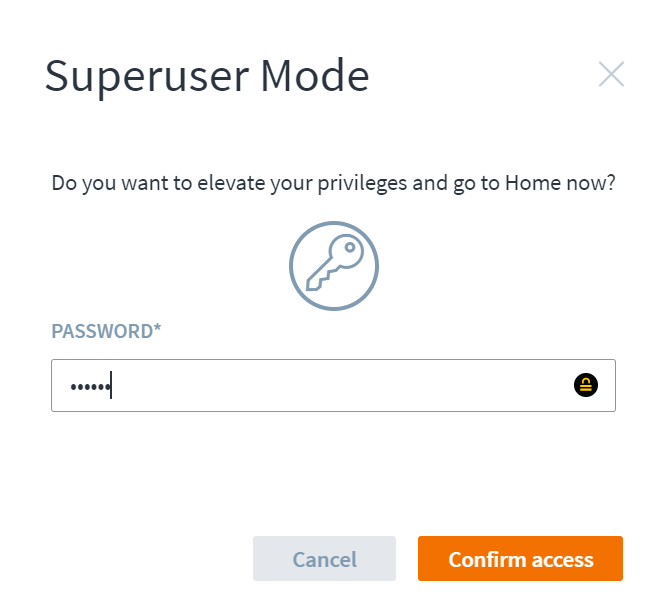
Task: Click the key icon in the circle
Action: pyautogui.click(x=334, y=265)
